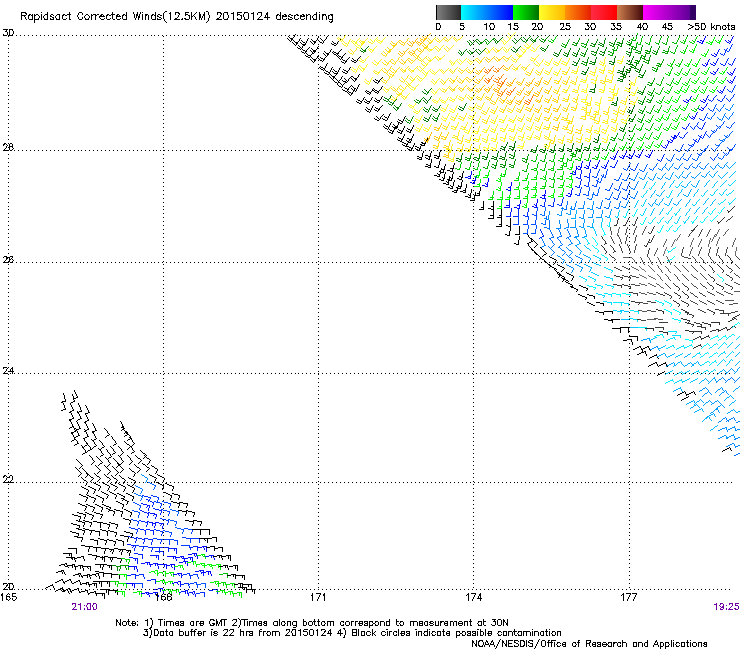
Task: Click the latitude label '24'
Action: (8, 371)
